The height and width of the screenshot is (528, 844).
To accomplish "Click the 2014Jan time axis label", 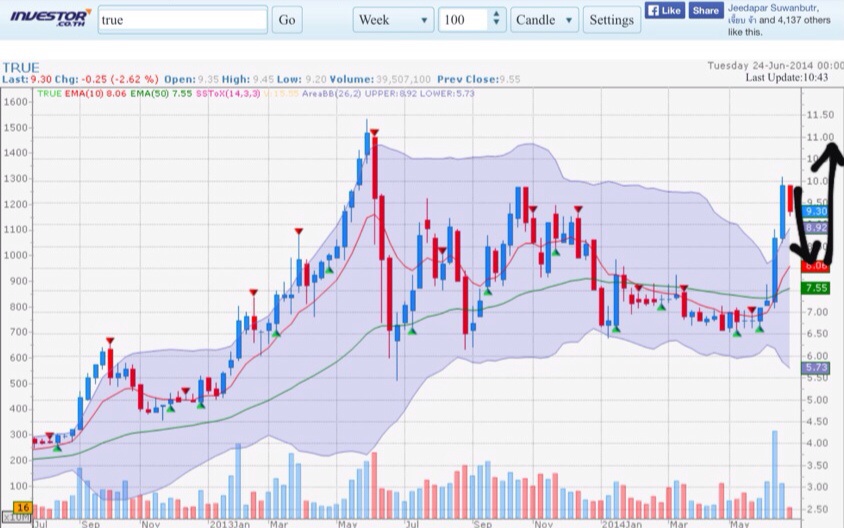I will [621, 524].
